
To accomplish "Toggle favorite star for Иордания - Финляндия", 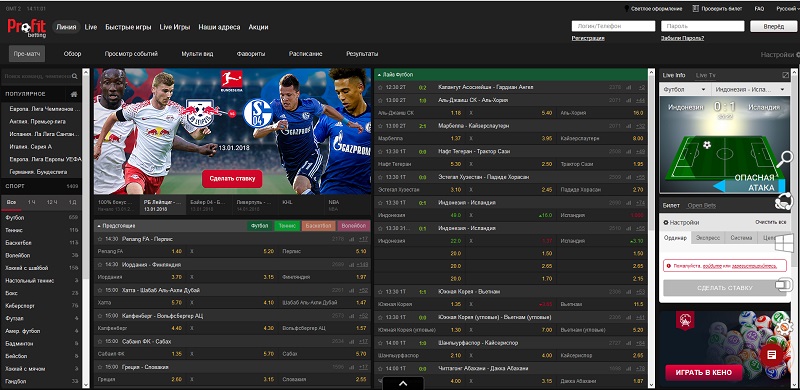I will click(101, 264).
